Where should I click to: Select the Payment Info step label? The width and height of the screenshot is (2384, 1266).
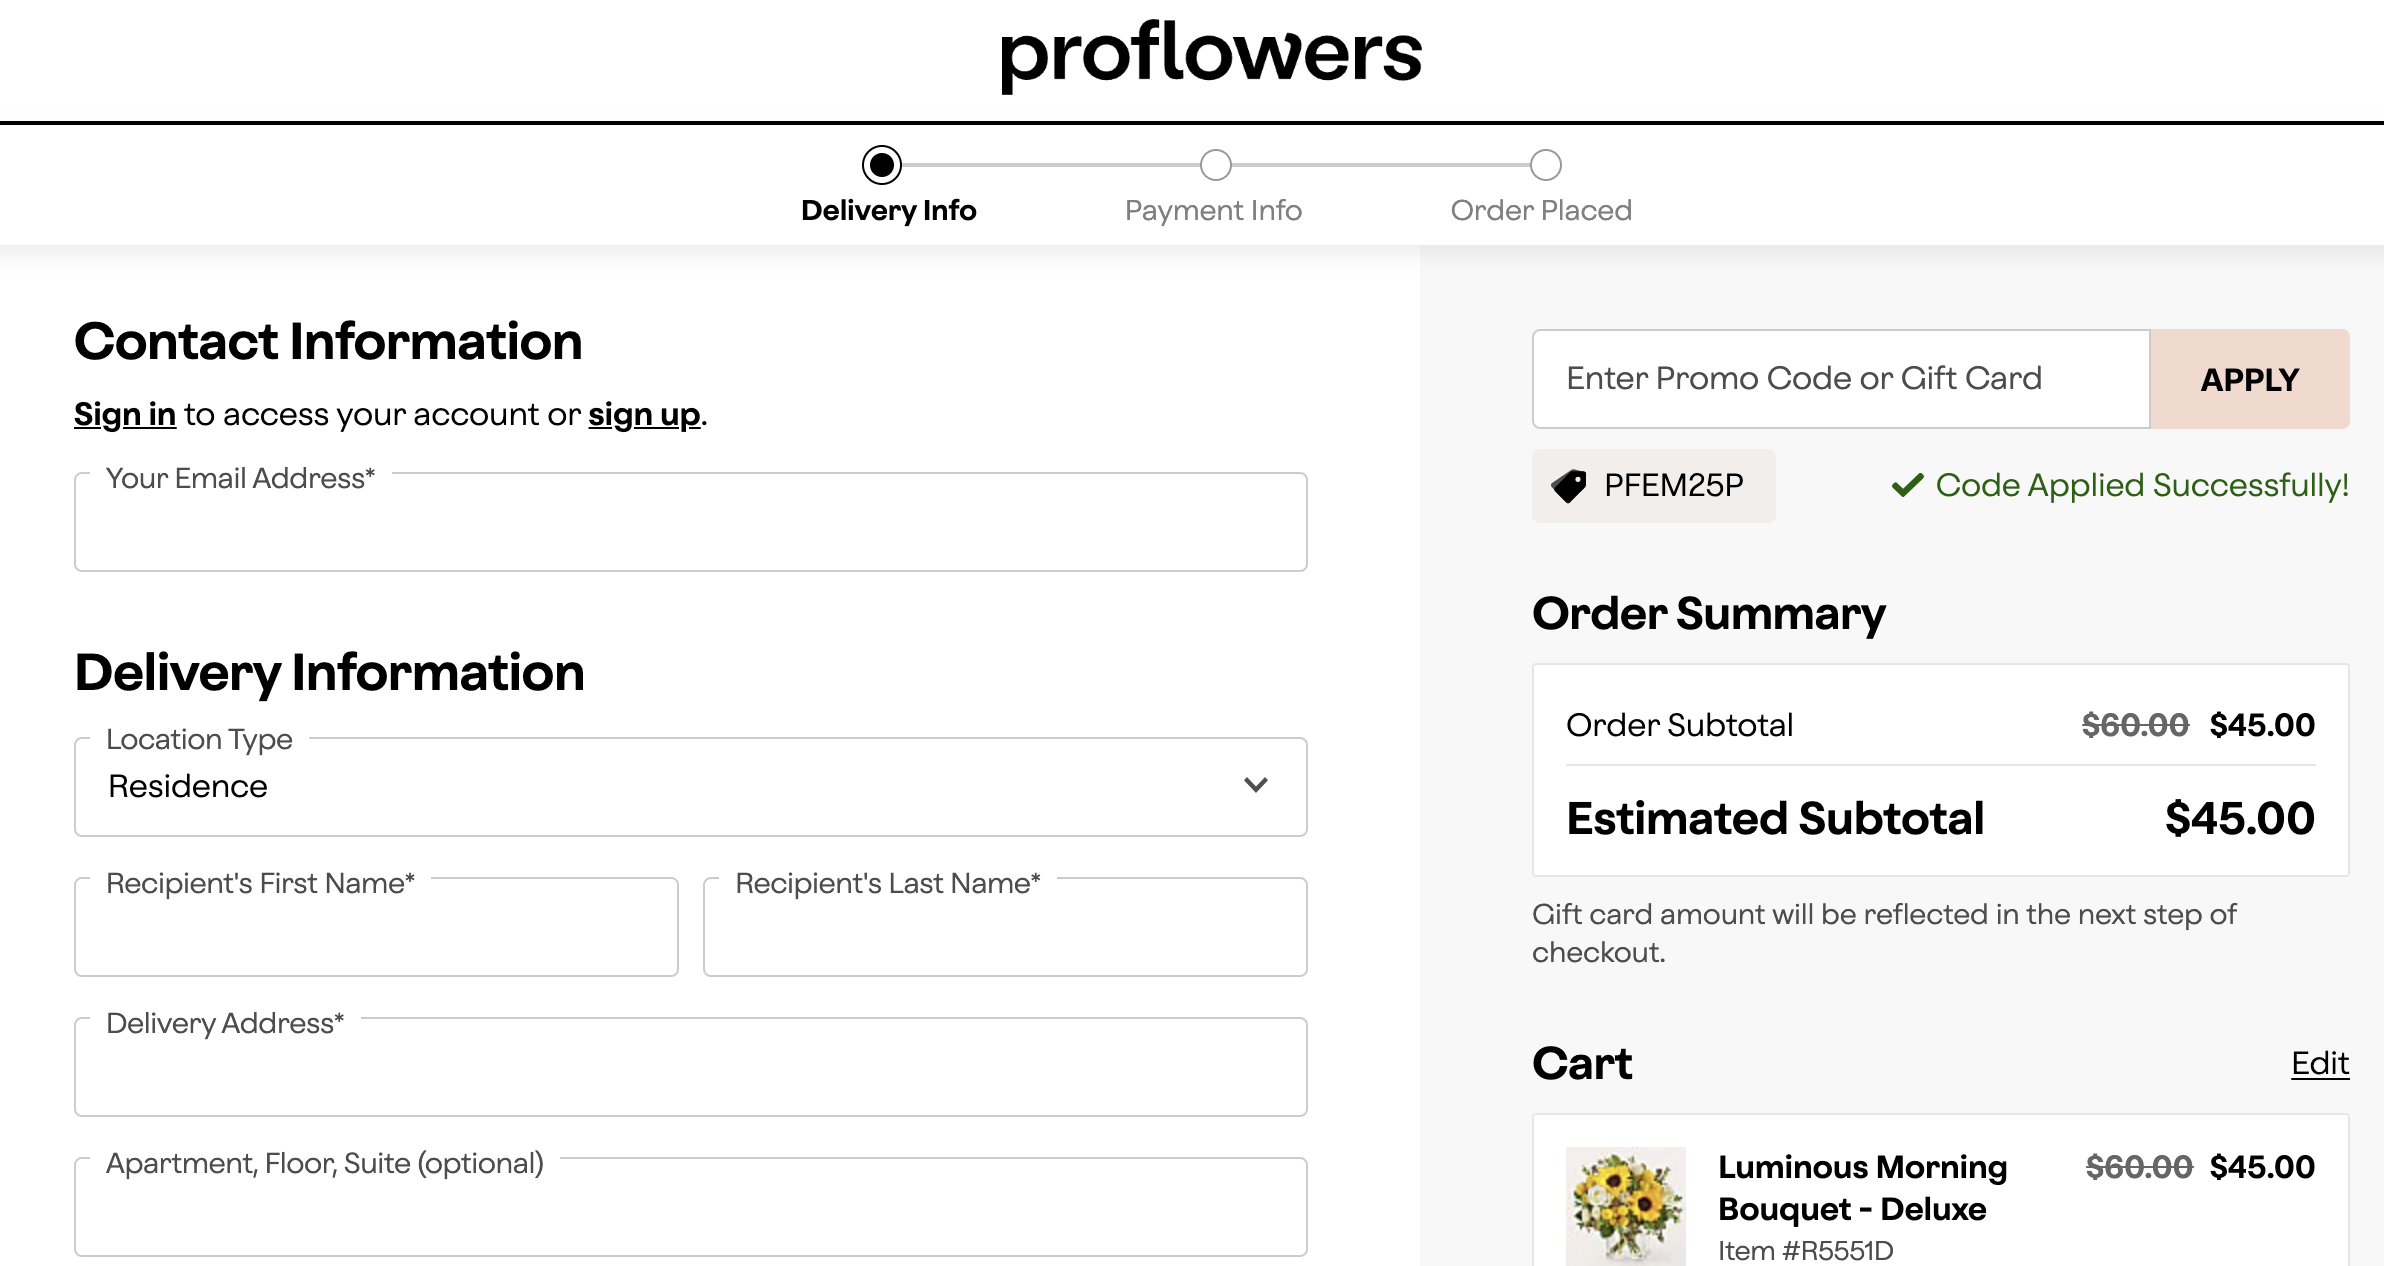[1213, 210]
